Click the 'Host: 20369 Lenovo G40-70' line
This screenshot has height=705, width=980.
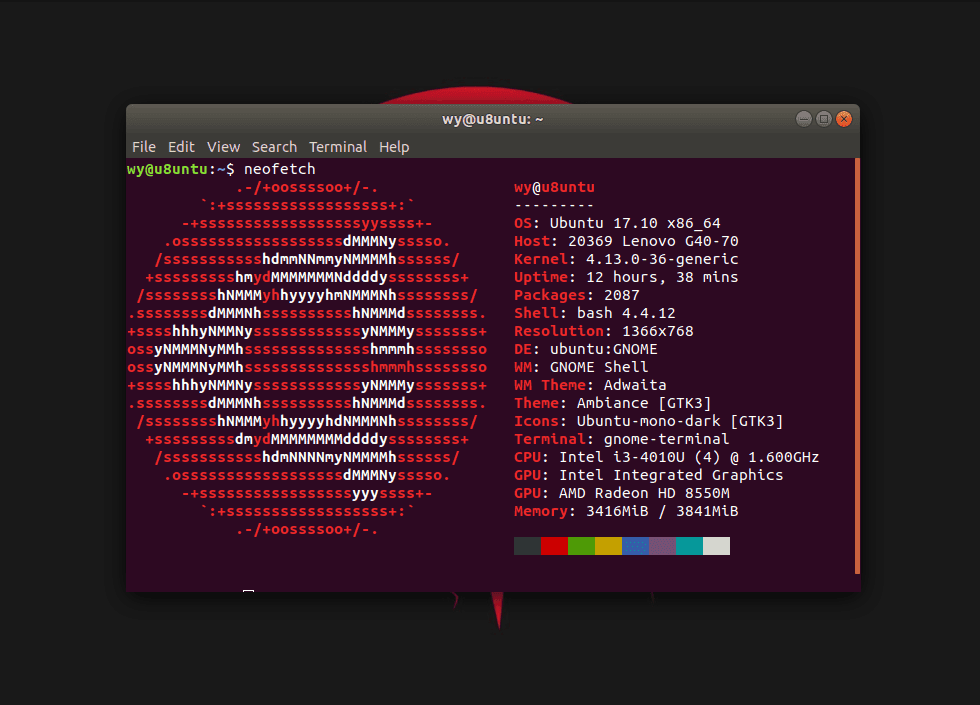pyautogui.click(x=626, y=241)
